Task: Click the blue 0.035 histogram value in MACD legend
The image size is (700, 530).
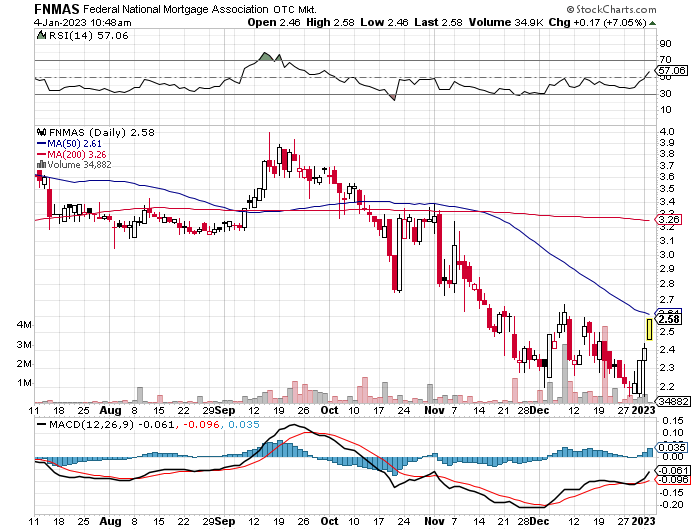Action: tap(244, 425)
